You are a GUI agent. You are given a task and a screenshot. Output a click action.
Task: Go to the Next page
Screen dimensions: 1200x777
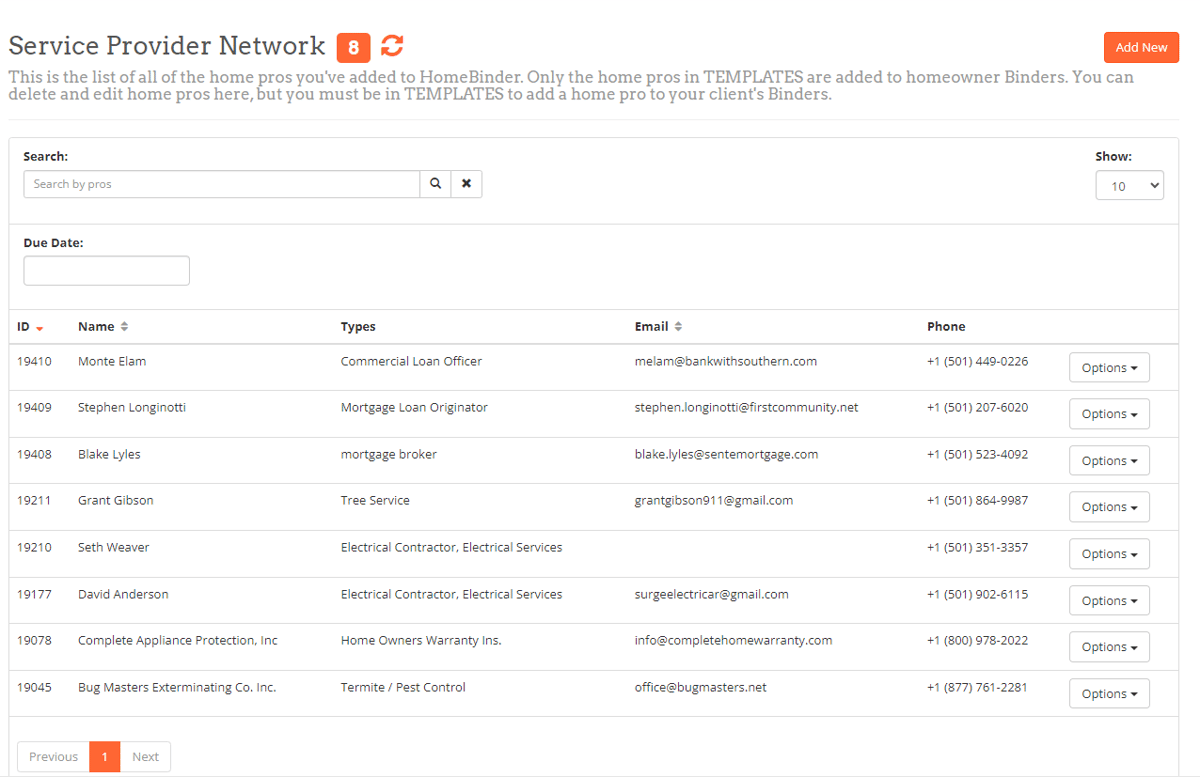point(145,757)
